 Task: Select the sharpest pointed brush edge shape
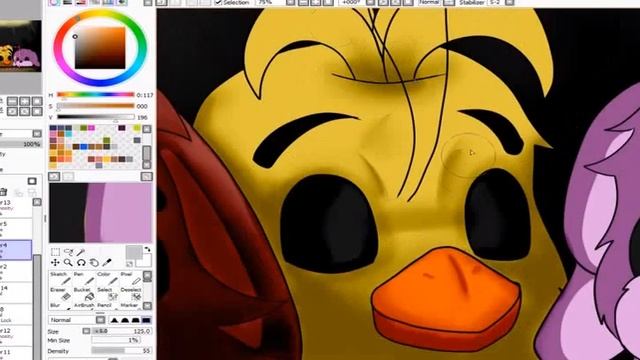tap(114, 320)
